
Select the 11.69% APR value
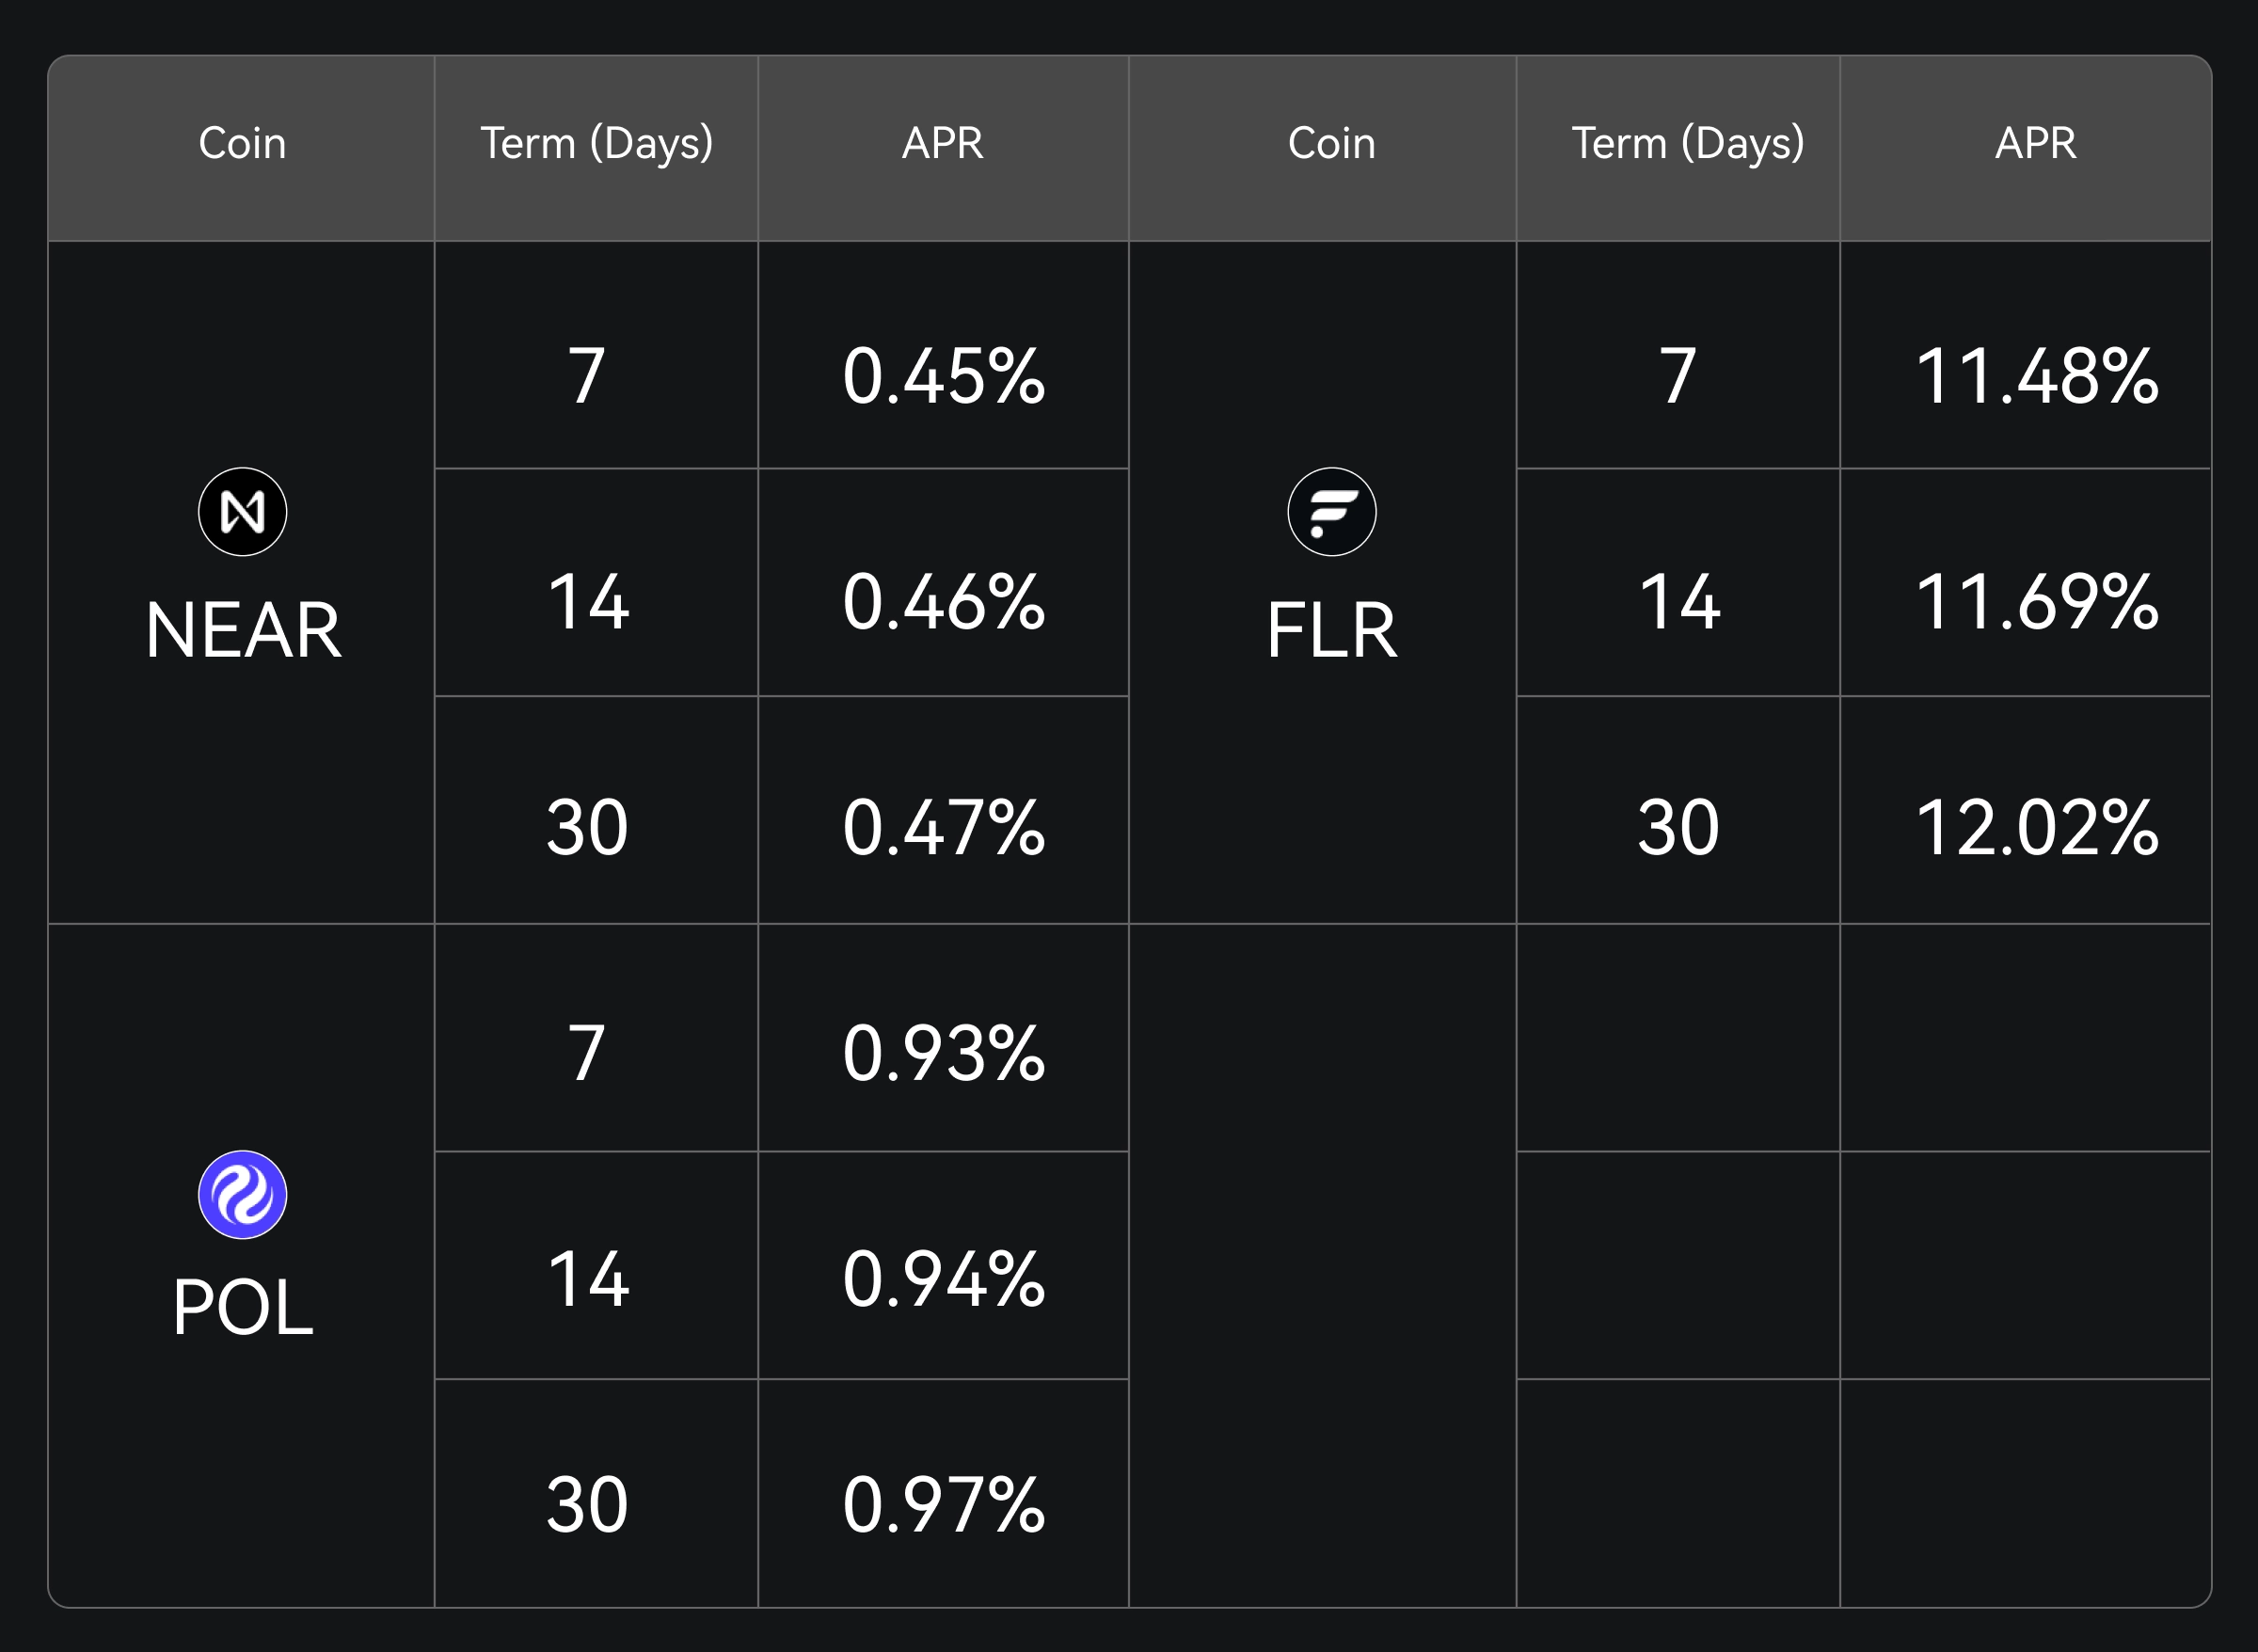click(2036, 602)
